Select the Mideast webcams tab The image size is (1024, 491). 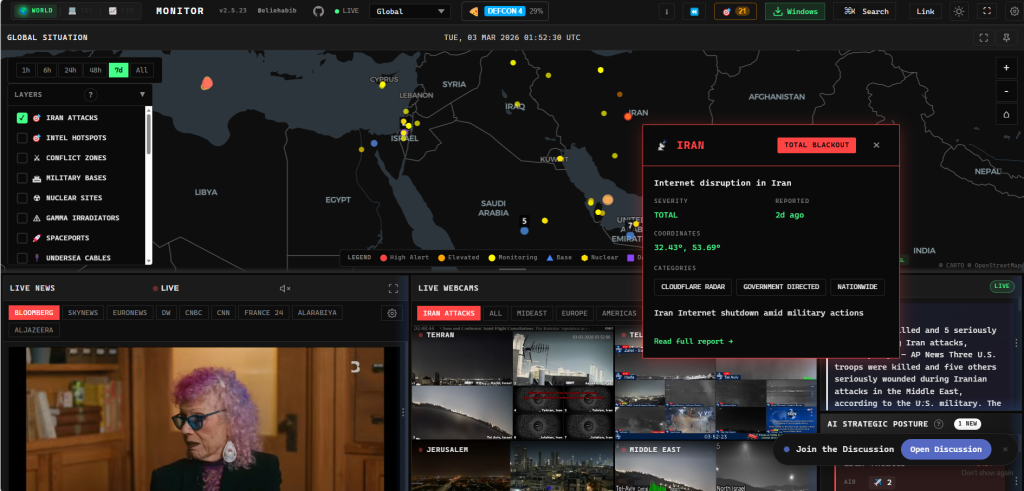point(531,313)
